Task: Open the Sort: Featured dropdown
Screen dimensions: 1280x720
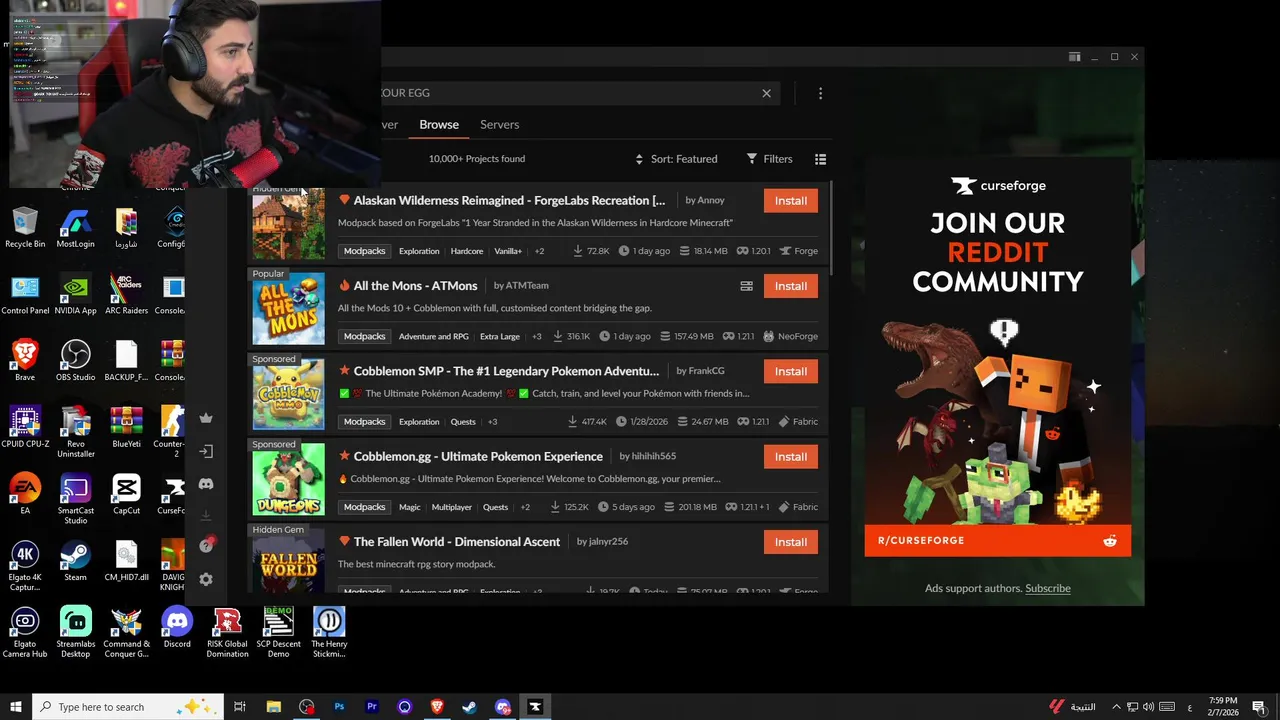Action: pos(676,159)
